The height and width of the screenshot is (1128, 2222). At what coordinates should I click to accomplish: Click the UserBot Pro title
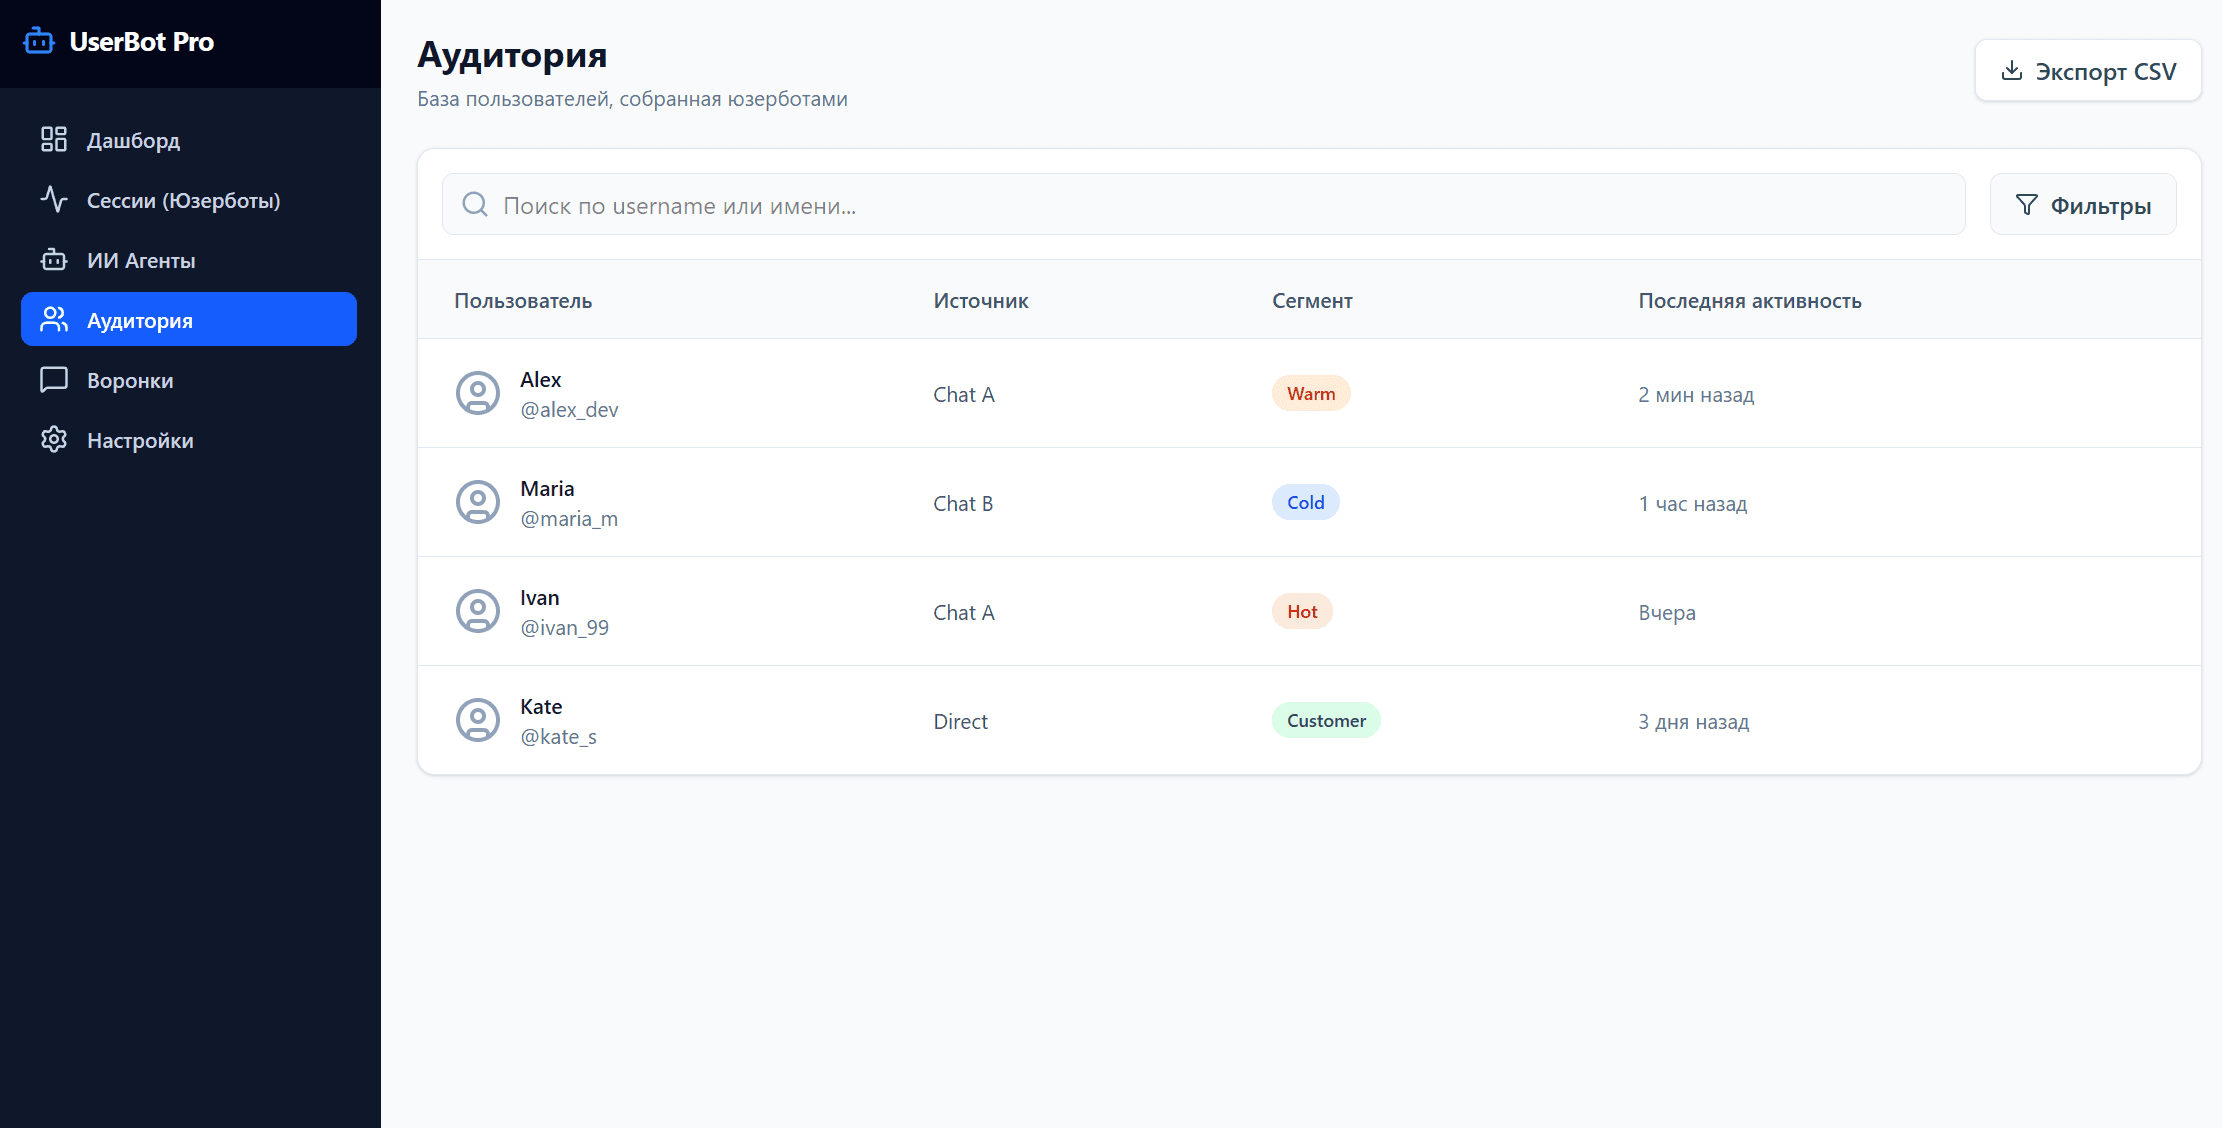(x=142, y=41)
